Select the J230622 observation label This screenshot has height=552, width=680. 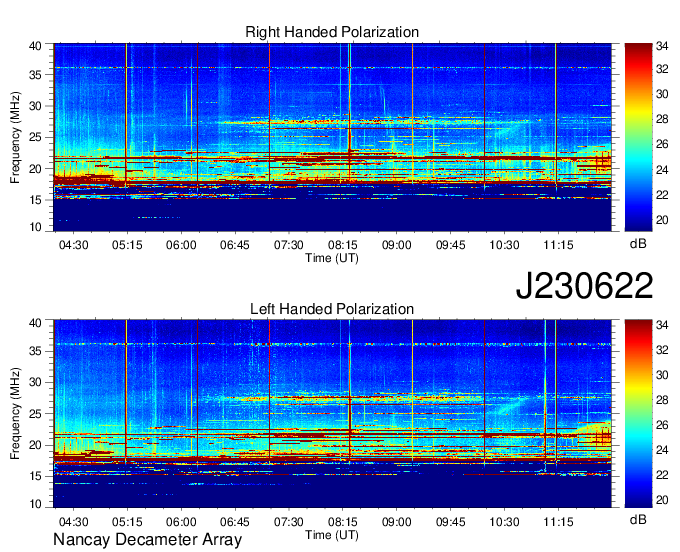[x=584, y=286]
